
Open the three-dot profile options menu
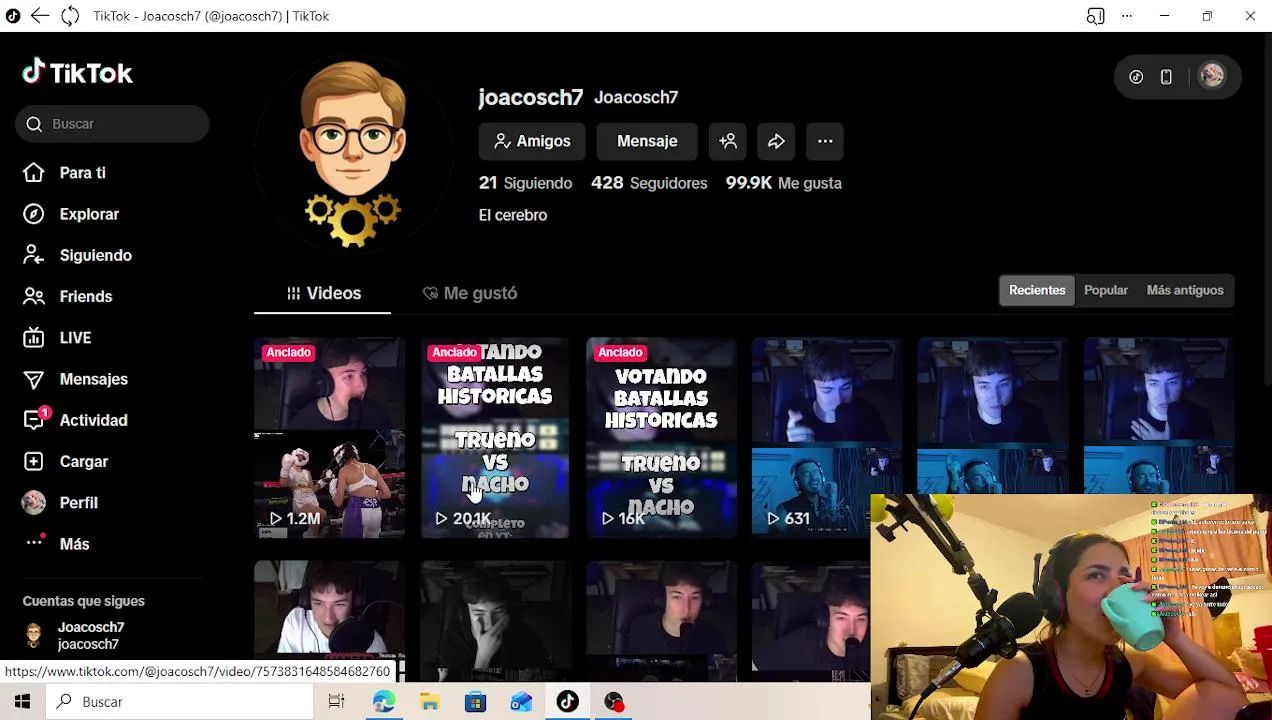point(825,141)
